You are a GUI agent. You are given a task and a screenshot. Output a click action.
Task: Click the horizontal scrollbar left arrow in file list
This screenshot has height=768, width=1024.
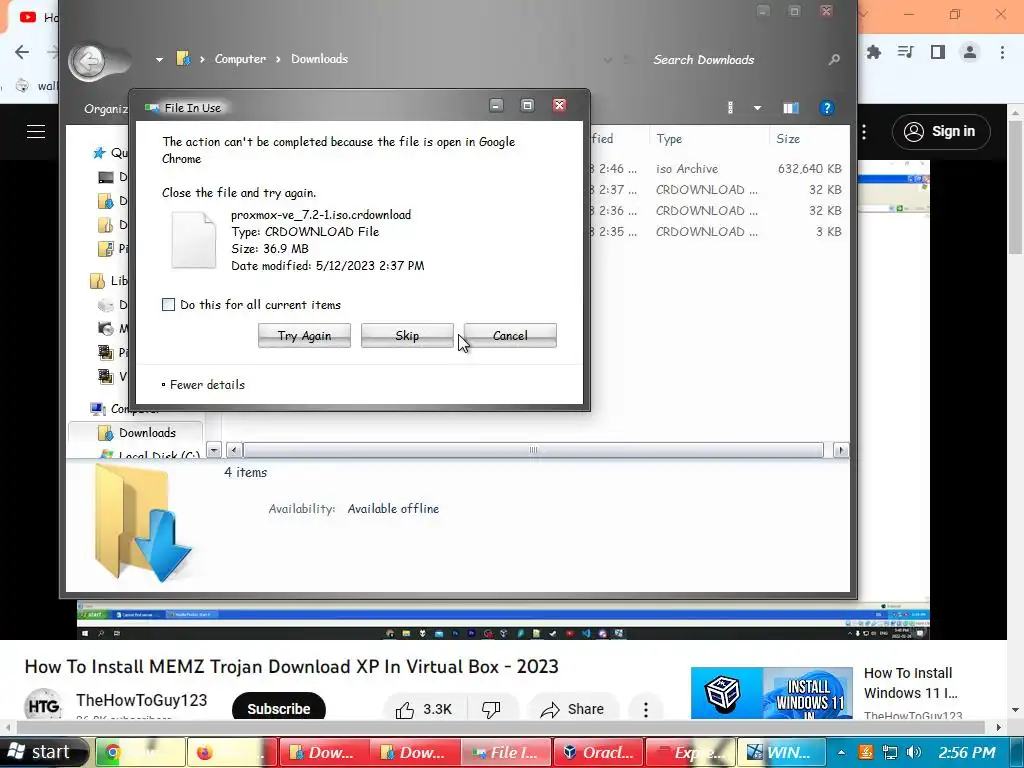click(234, 450)
